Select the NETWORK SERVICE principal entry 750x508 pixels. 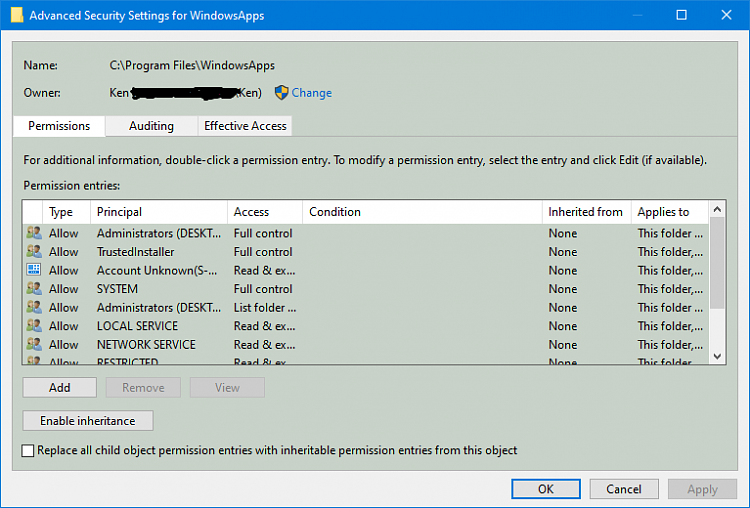point(146,345)
